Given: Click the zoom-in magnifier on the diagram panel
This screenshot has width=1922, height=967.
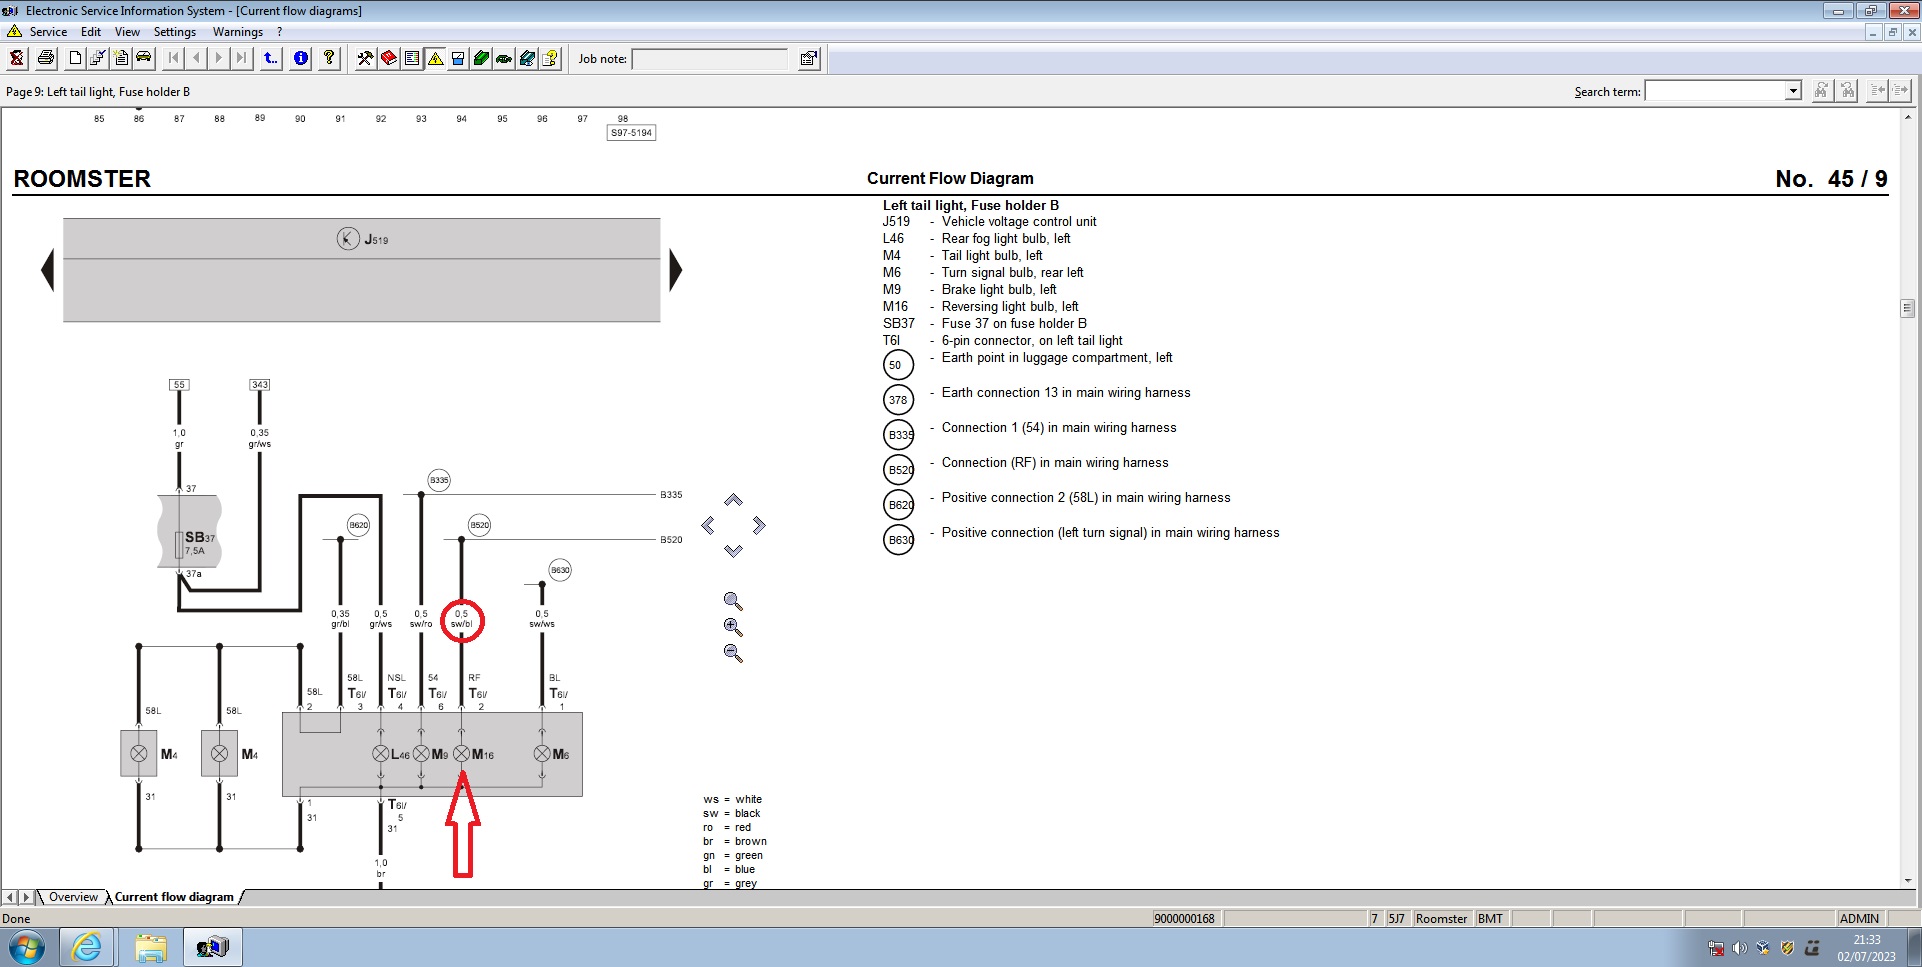Looking at the screenshot, I should pyautogui.click(x=733, y=628).
